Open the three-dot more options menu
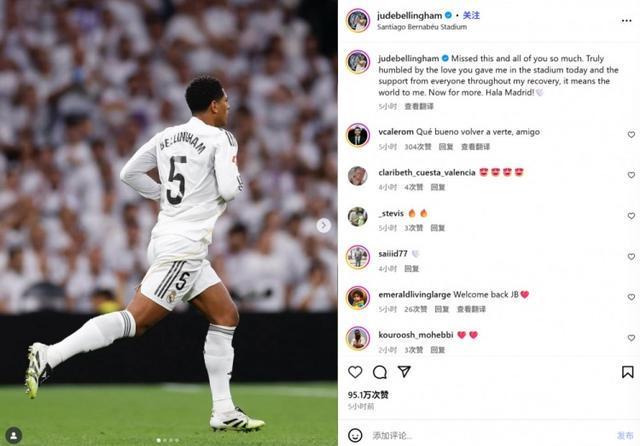The image size is (640, 446). (627, 21)
